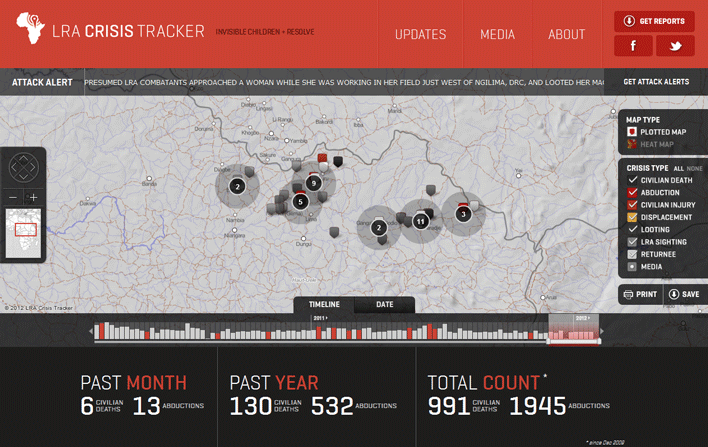Click the 2011 marker on timeline

(x=320, y=318)
